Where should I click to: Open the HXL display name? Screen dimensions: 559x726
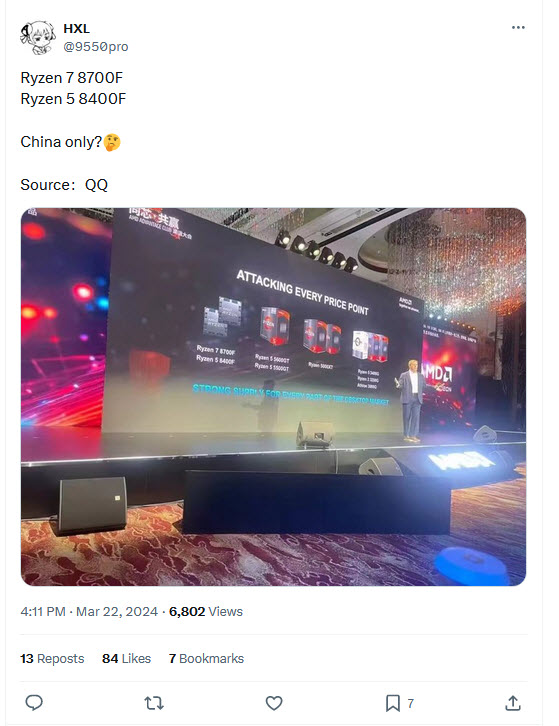tap(76, 29)
